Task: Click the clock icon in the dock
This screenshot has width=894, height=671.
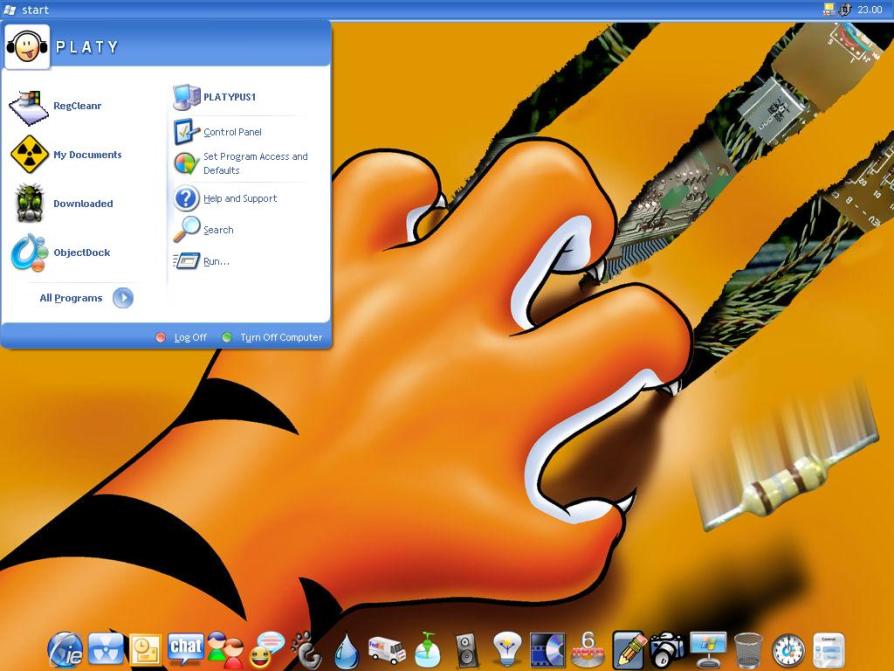Action: coord(788,650)
